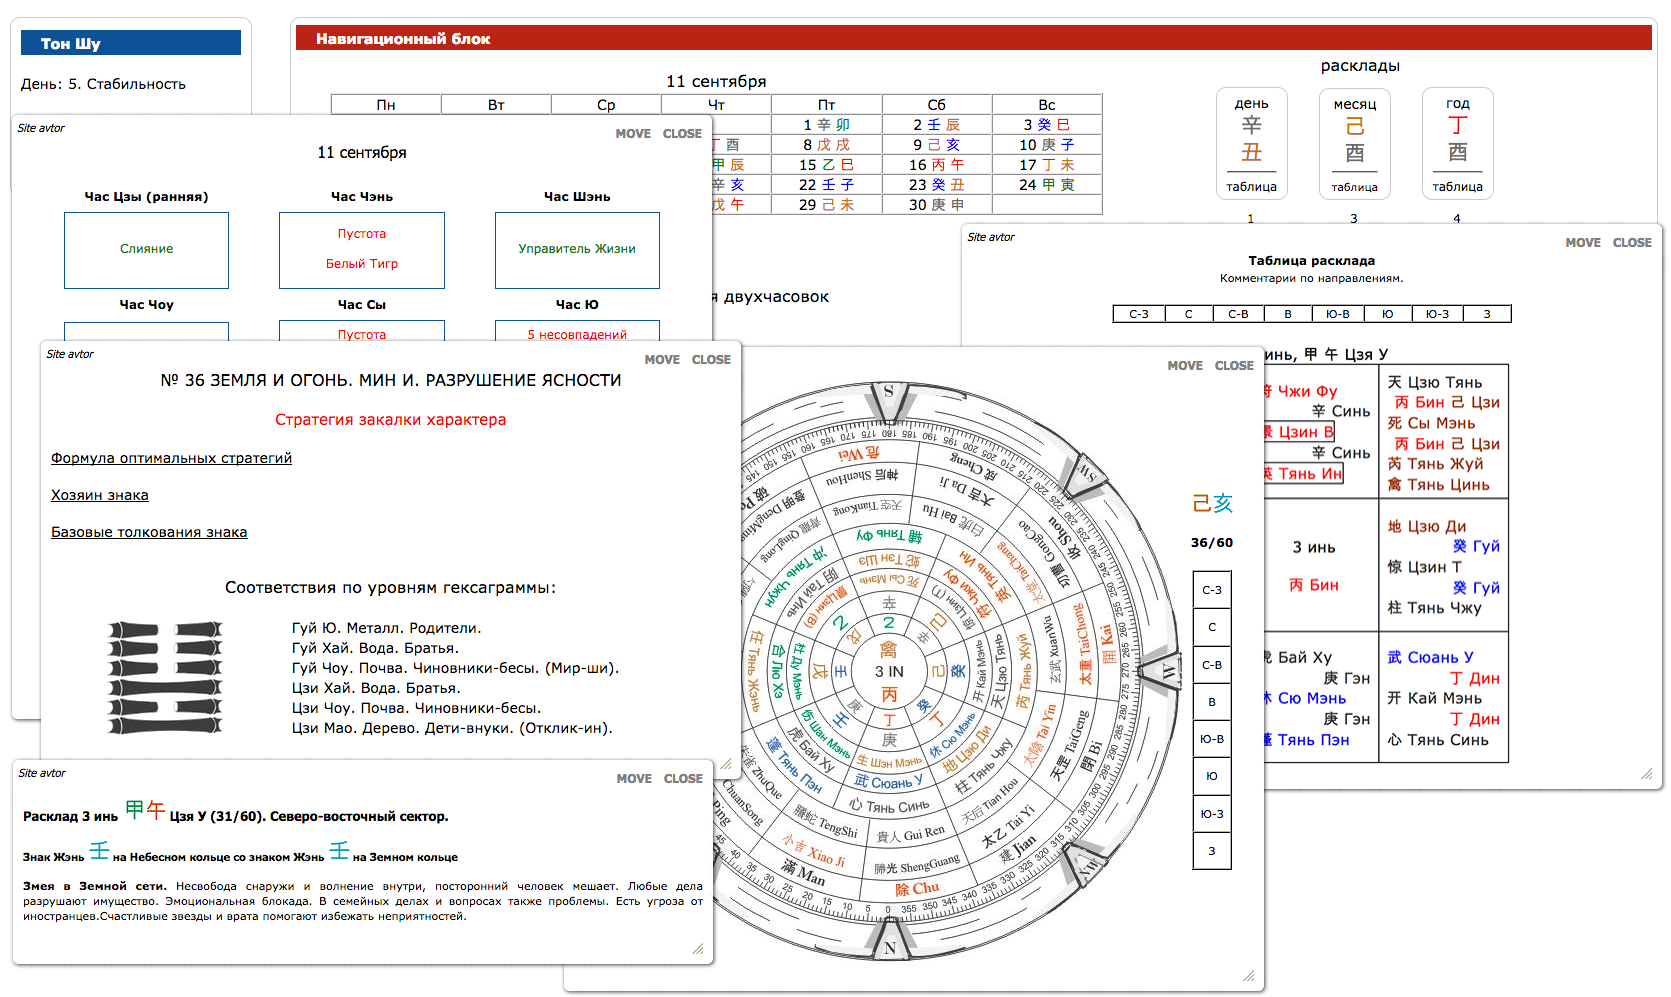Open the день таблица link under расклады

click(1251, 187)
